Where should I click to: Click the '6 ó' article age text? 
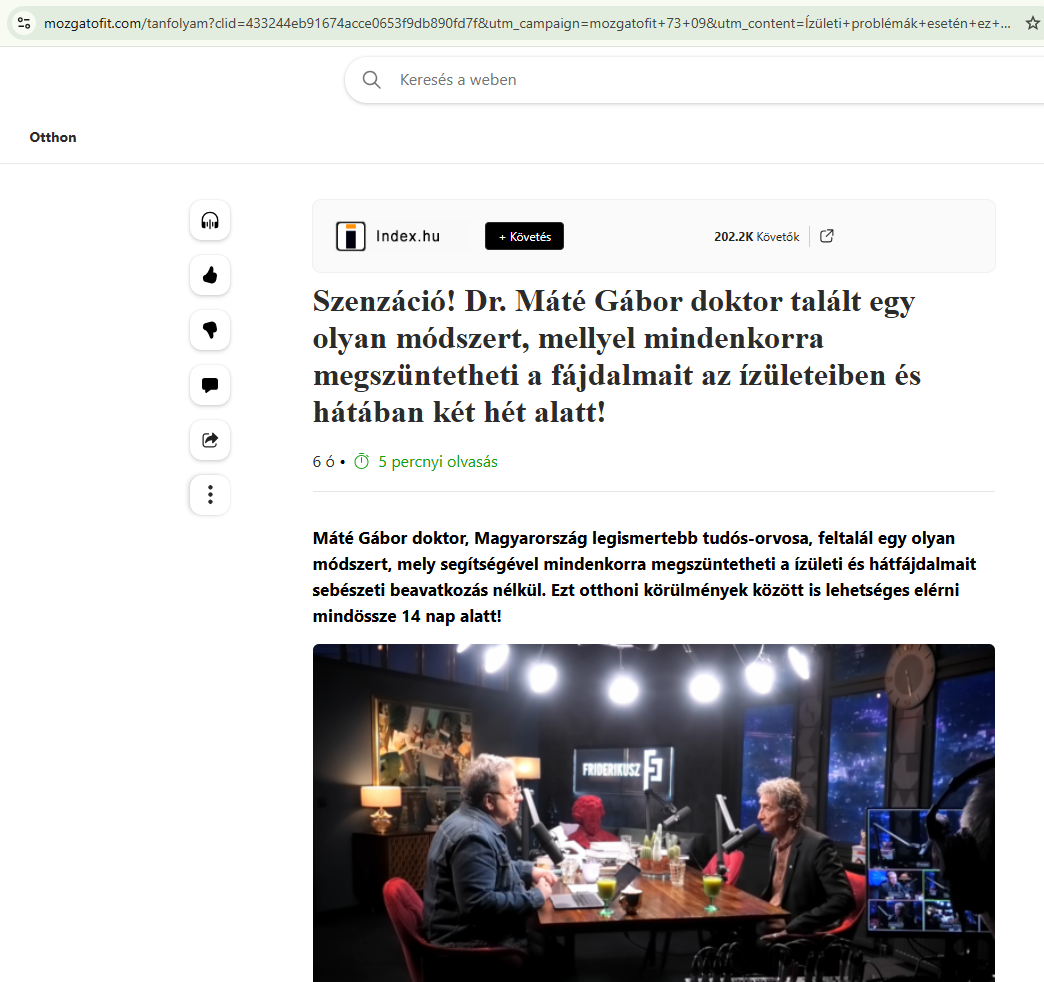click(324, 461)
